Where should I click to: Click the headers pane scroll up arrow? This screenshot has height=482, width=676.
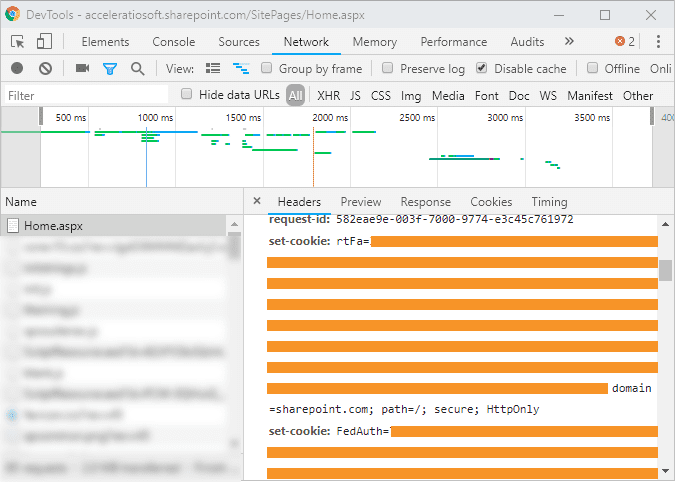(x=665, y=224)
